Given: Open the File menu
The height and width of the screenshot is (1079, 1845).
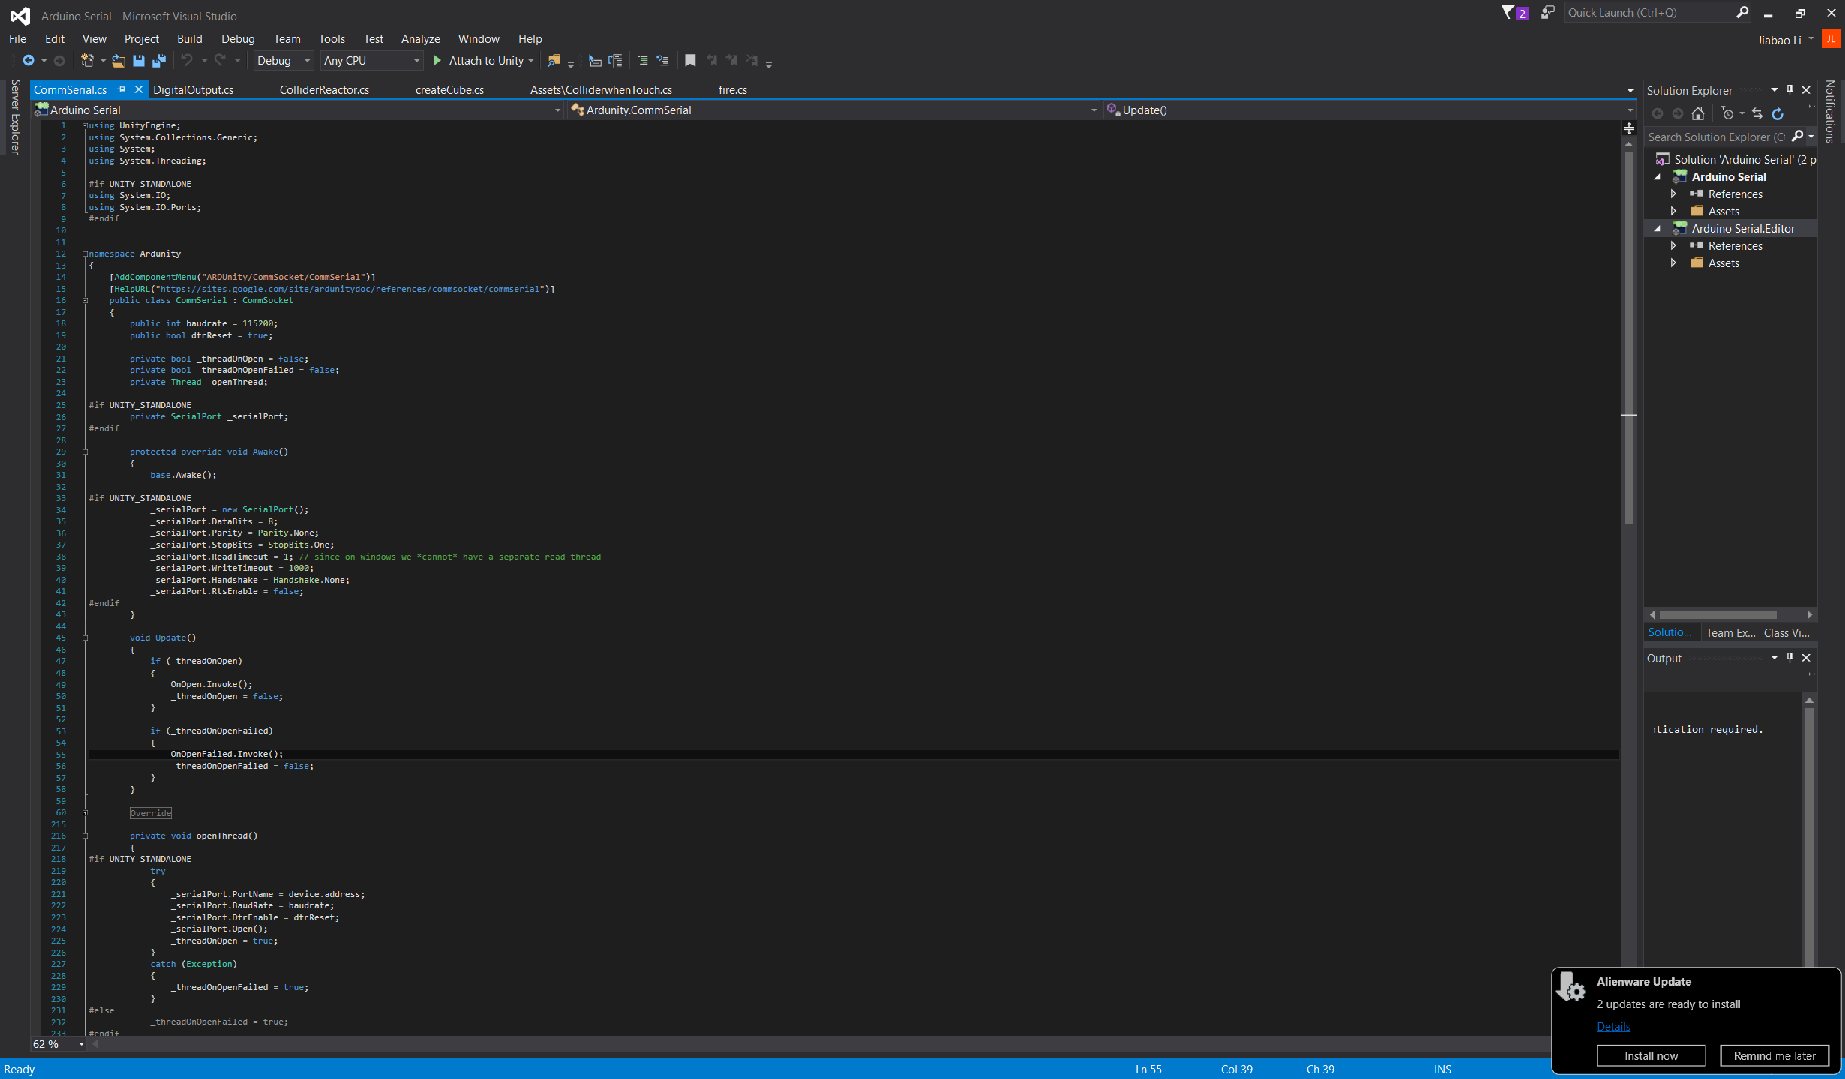Looking at the screenshot, I should [x=18, y=39].
